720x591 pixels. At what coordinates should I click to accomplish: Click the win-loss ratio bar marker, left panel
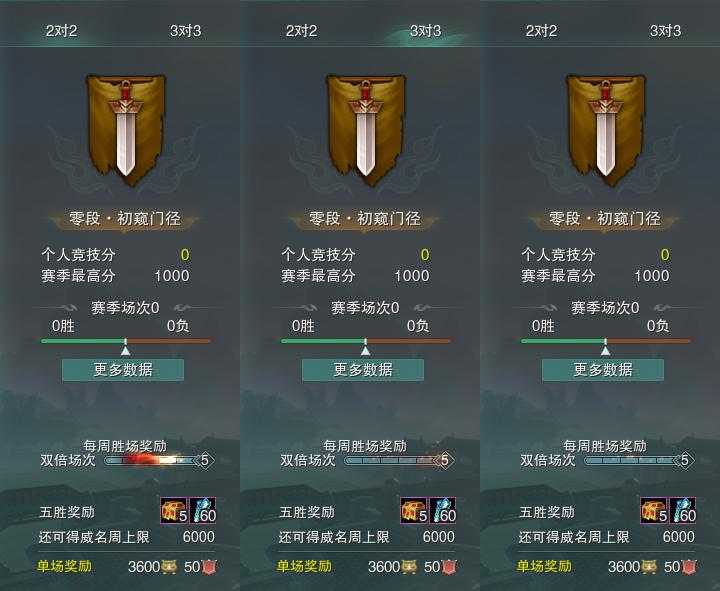click(125, 348)
